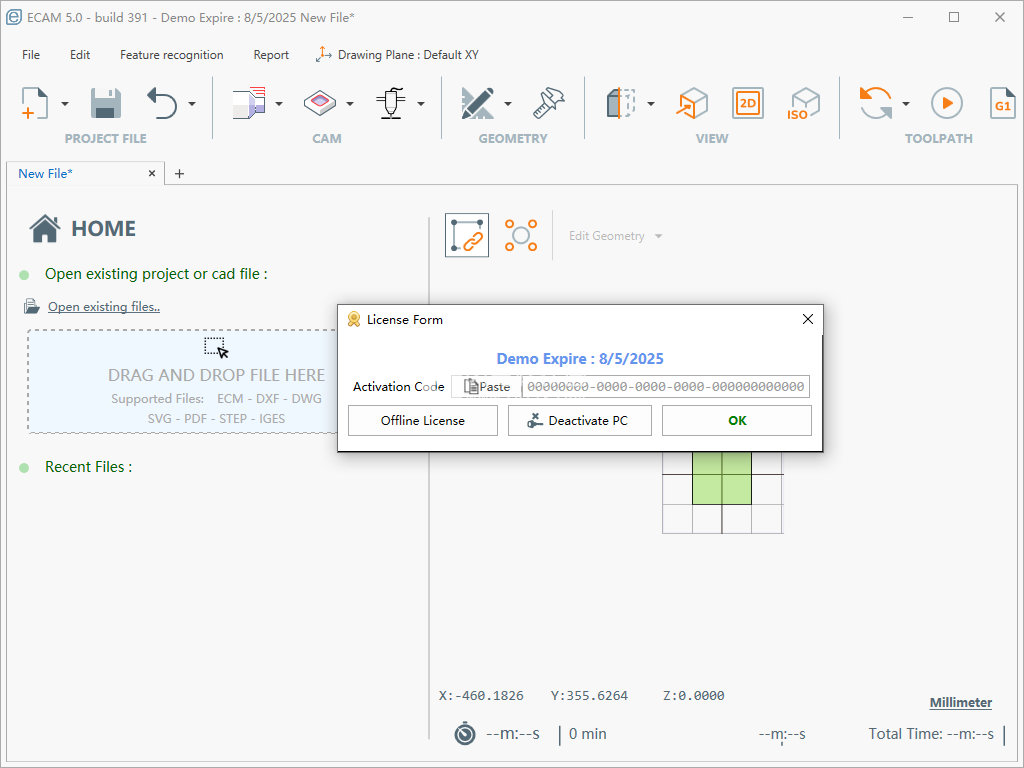Click the Demo Expire : 8/5/2025 text
This screenshot has width=1024, height=768.
pyautogui.click(x=580, y=359)
